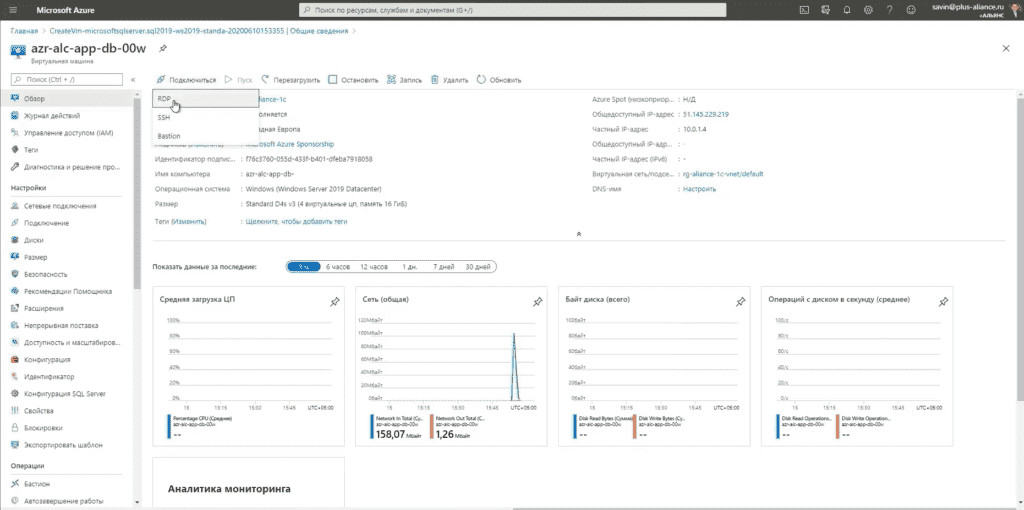
Task: Click Обновить toolbar button
Action: coord(499,80)
